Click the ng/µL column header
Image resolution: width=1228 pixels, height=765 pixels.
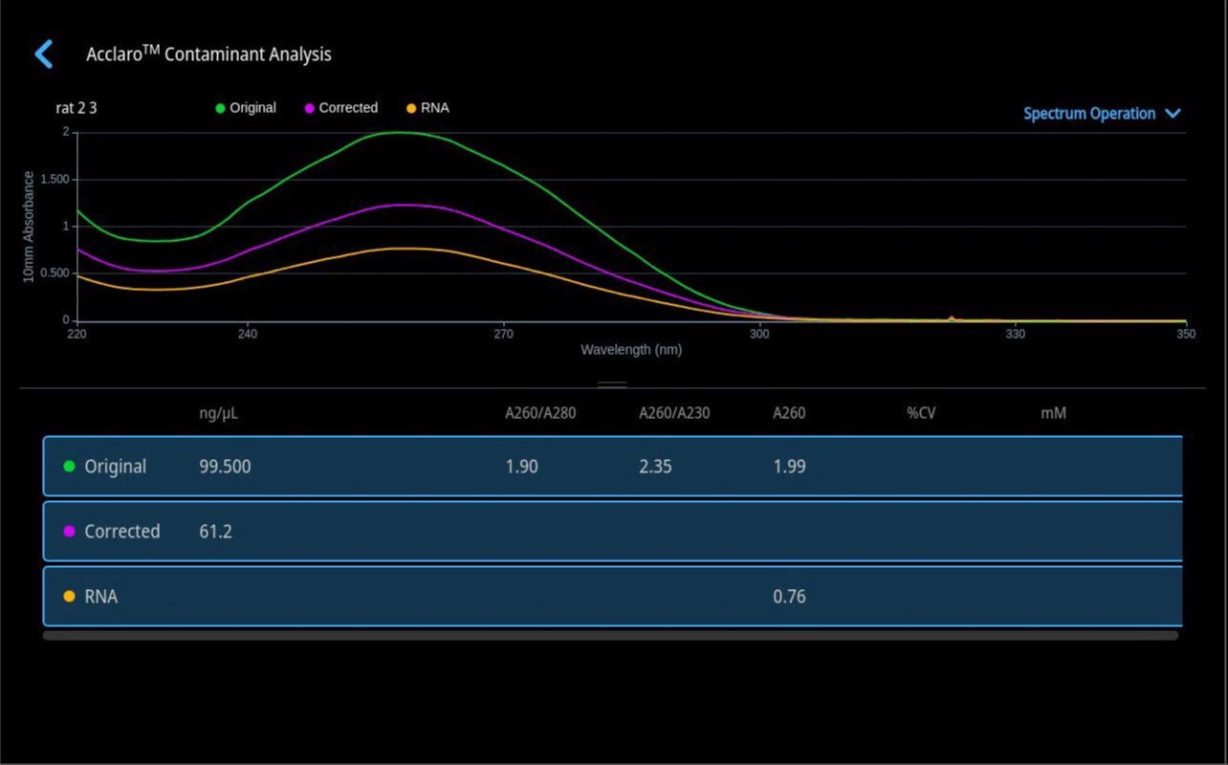click(x=219, y=413)
